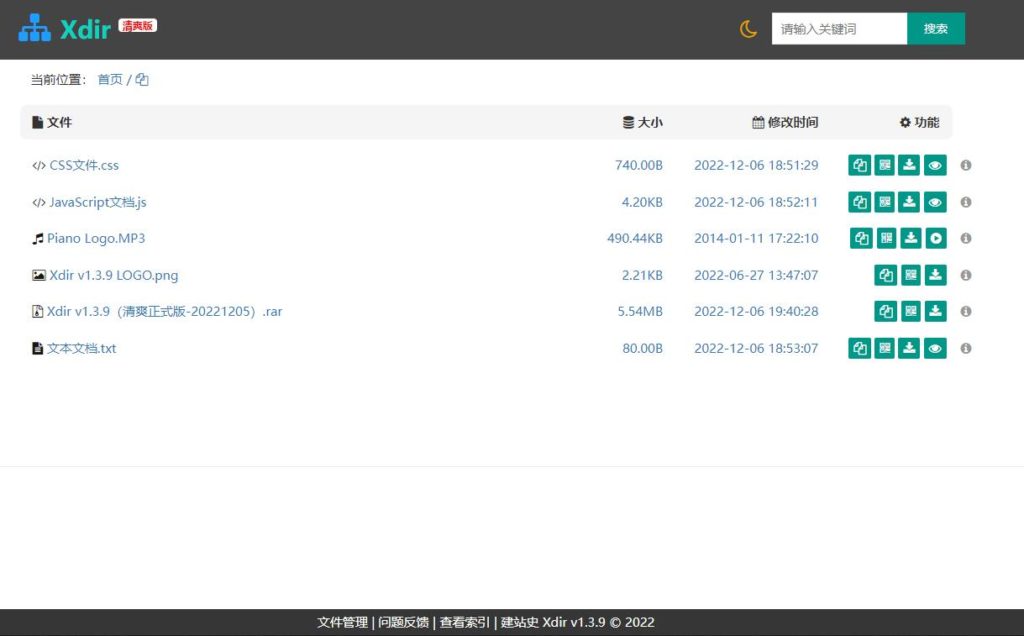Play the Piano Logo.MP3 audio
This screenshot has width=1024, height=636.
click(935, 238)
